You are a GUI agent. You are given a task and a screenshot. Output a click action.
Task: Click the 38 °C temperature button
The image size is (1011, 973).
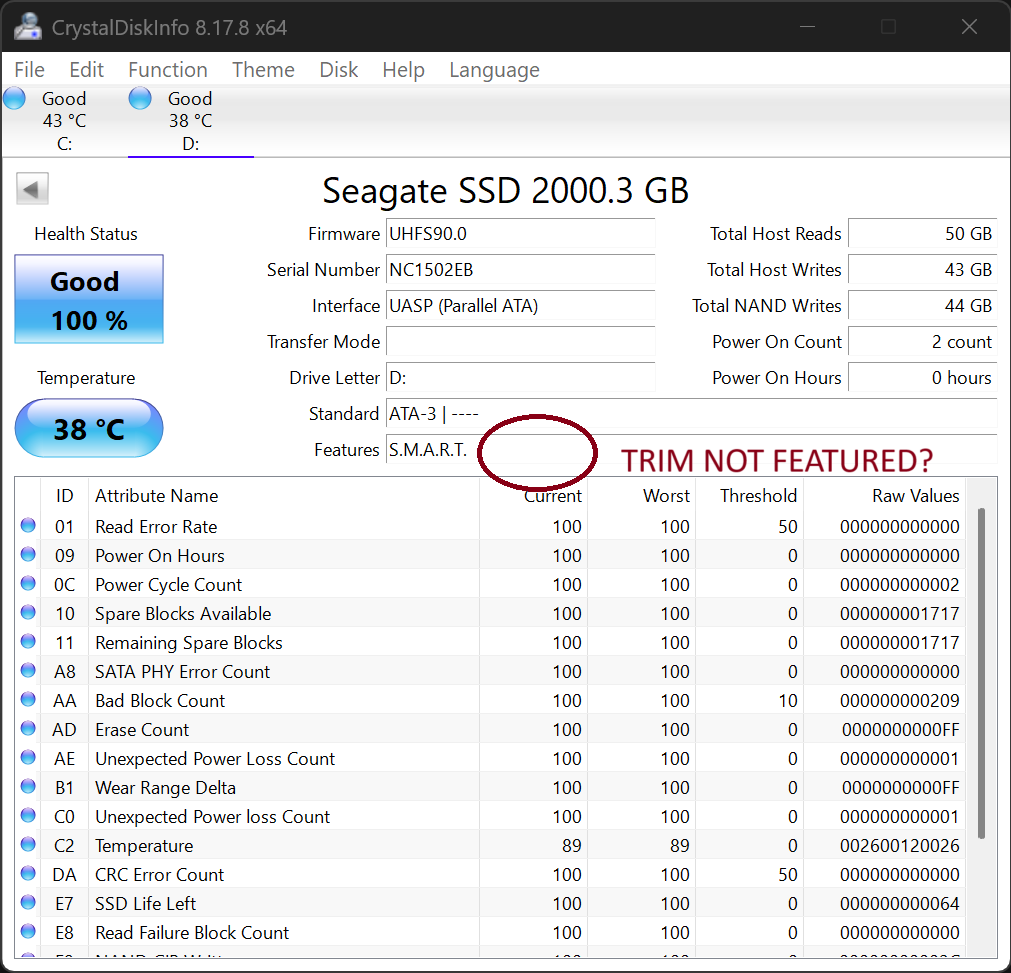point(89,428)
